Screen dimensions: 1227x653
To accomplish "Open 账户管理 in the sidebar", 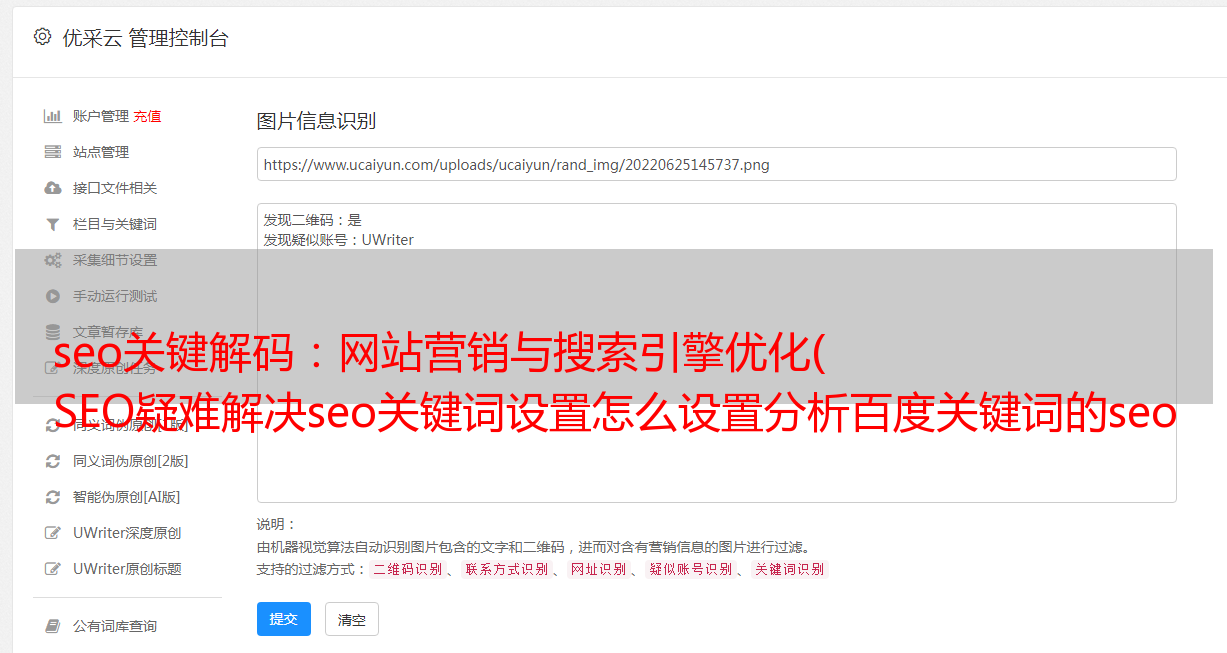I will (x=101, y=116).
